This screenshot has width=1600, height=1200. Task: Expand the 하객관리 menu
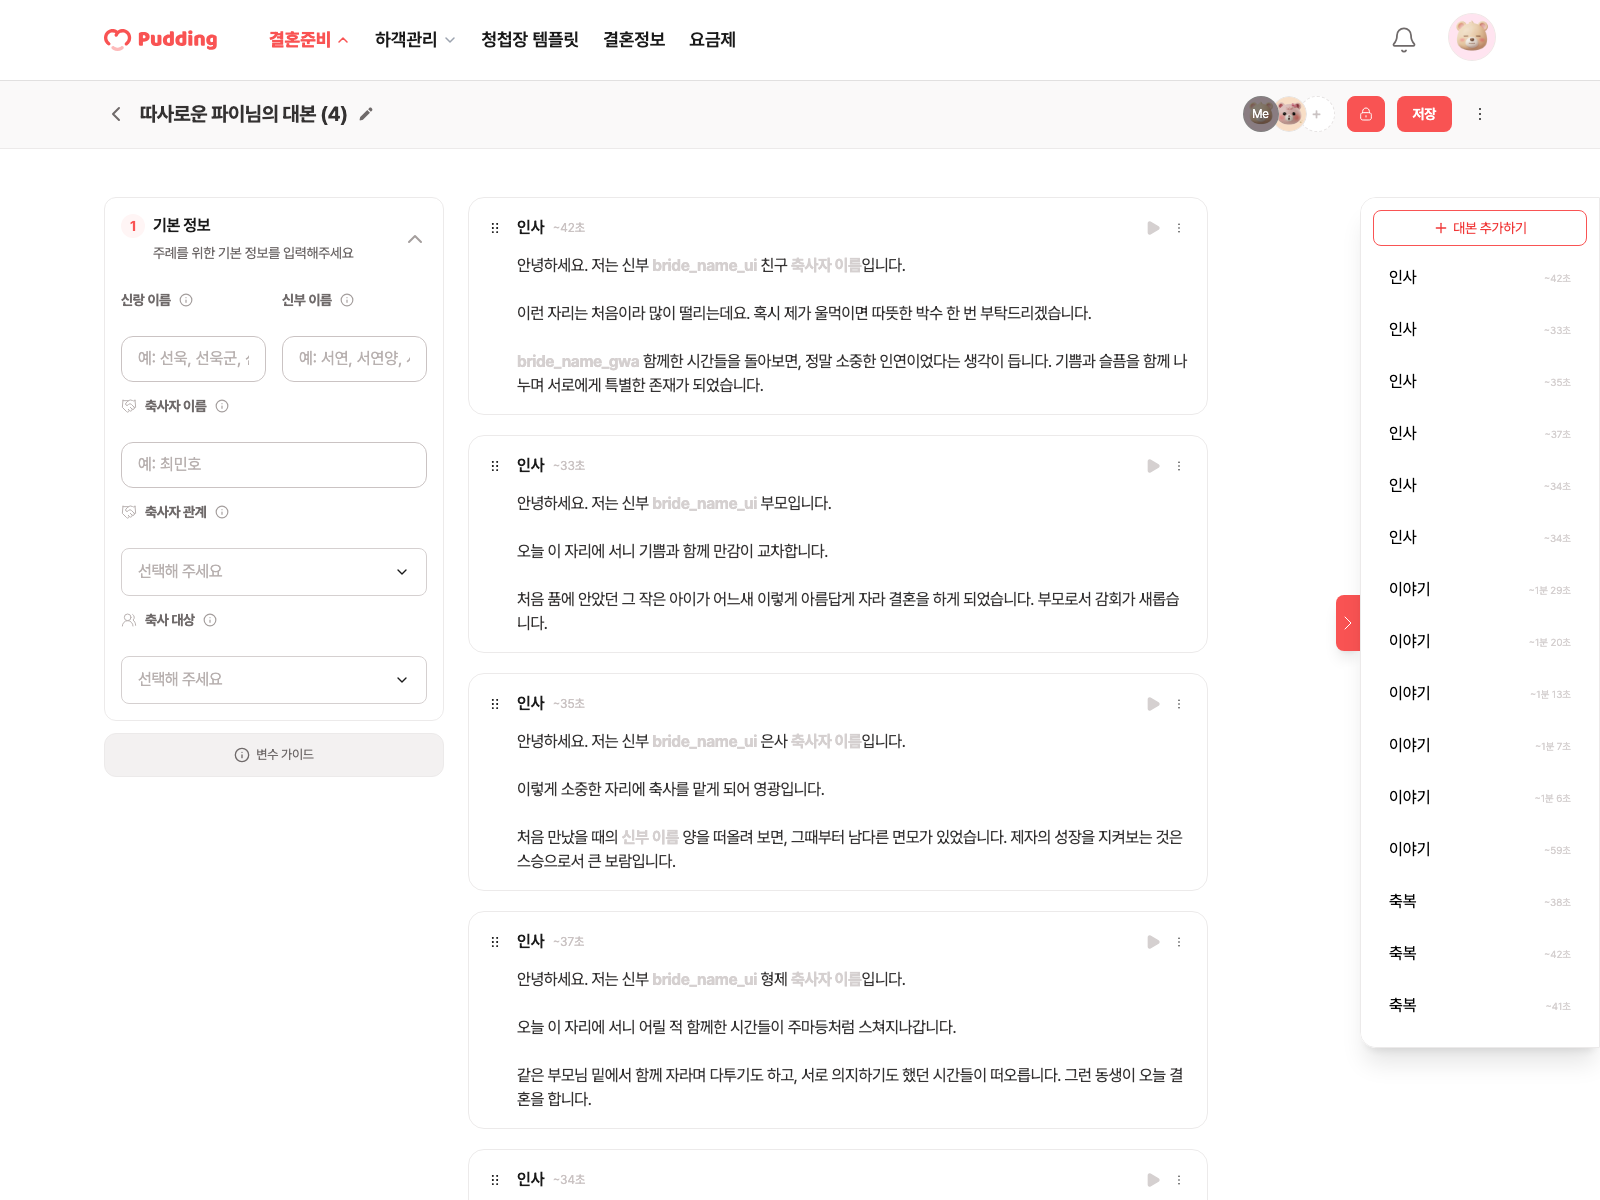(415, 40)
